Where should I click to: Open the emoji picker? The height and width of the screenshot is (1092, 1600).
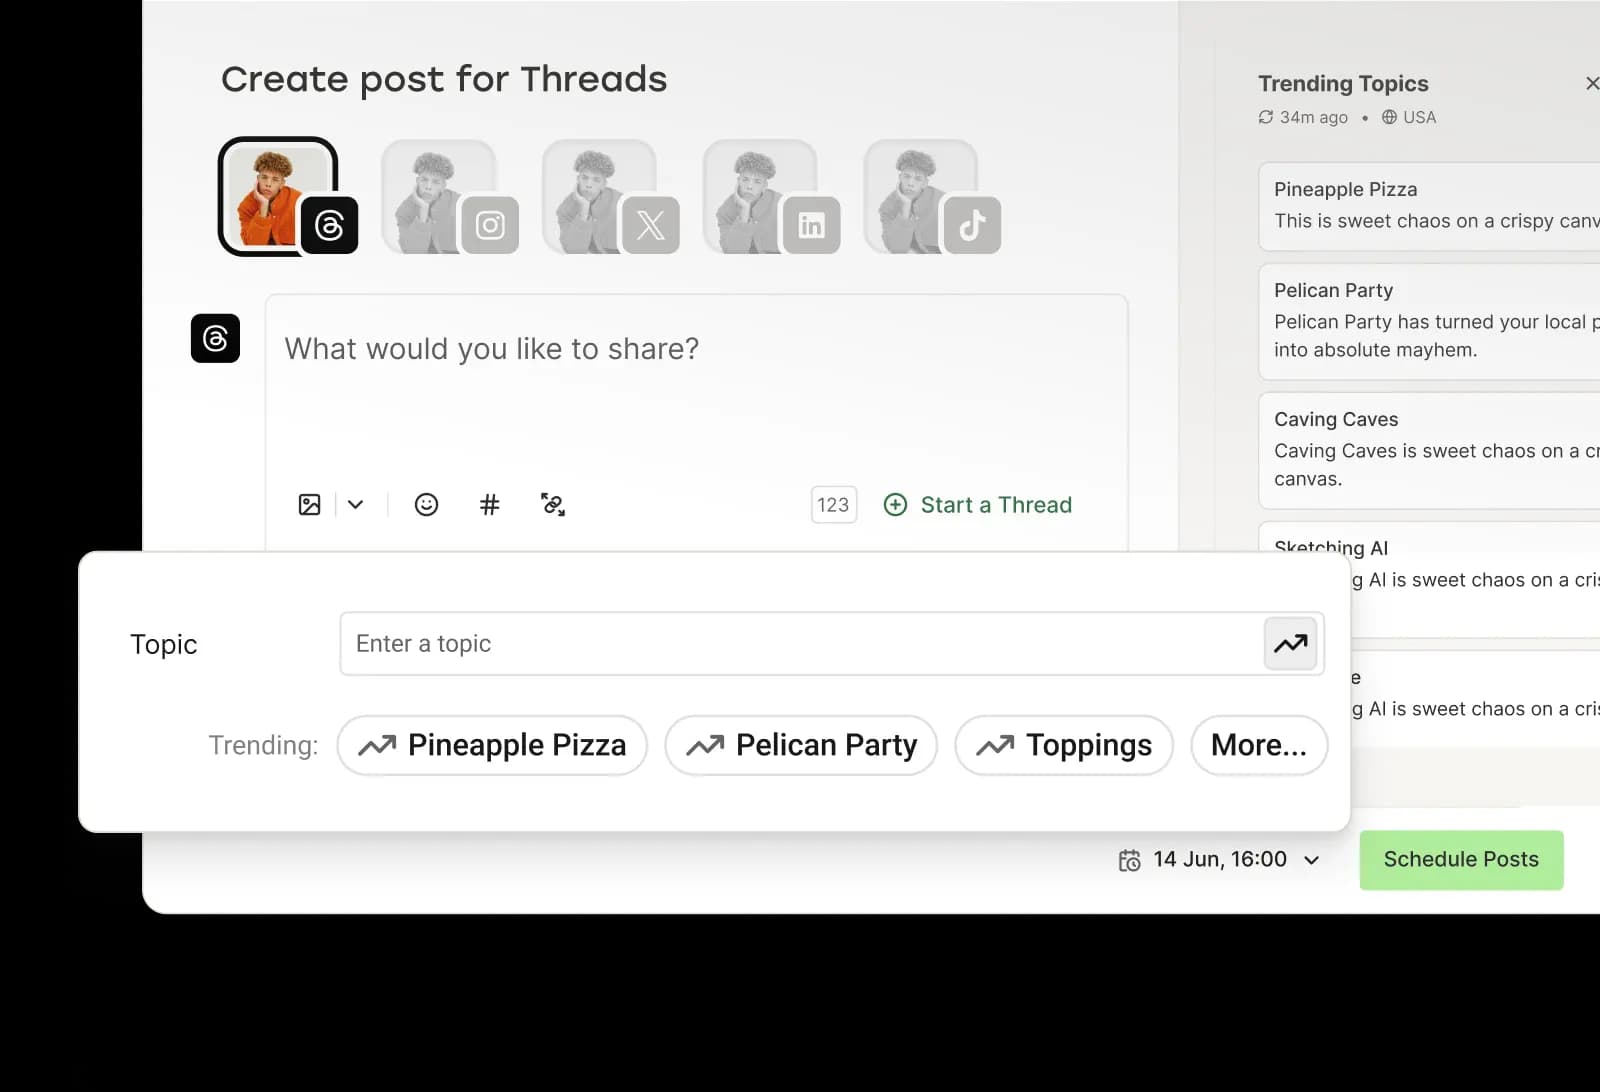(426, 505)
